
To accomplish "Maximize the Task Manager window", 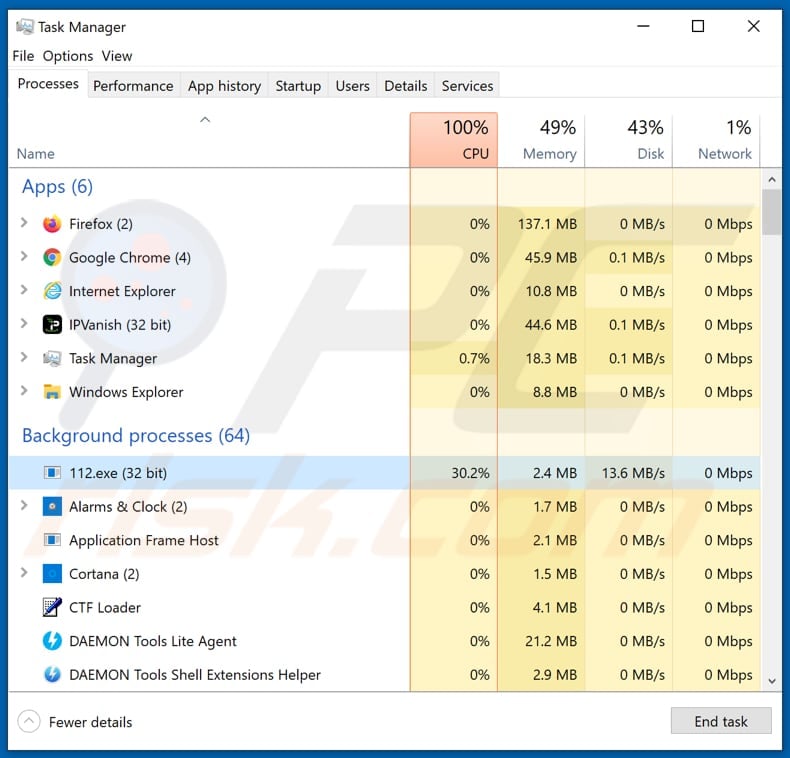I will (x=698, y=26).
